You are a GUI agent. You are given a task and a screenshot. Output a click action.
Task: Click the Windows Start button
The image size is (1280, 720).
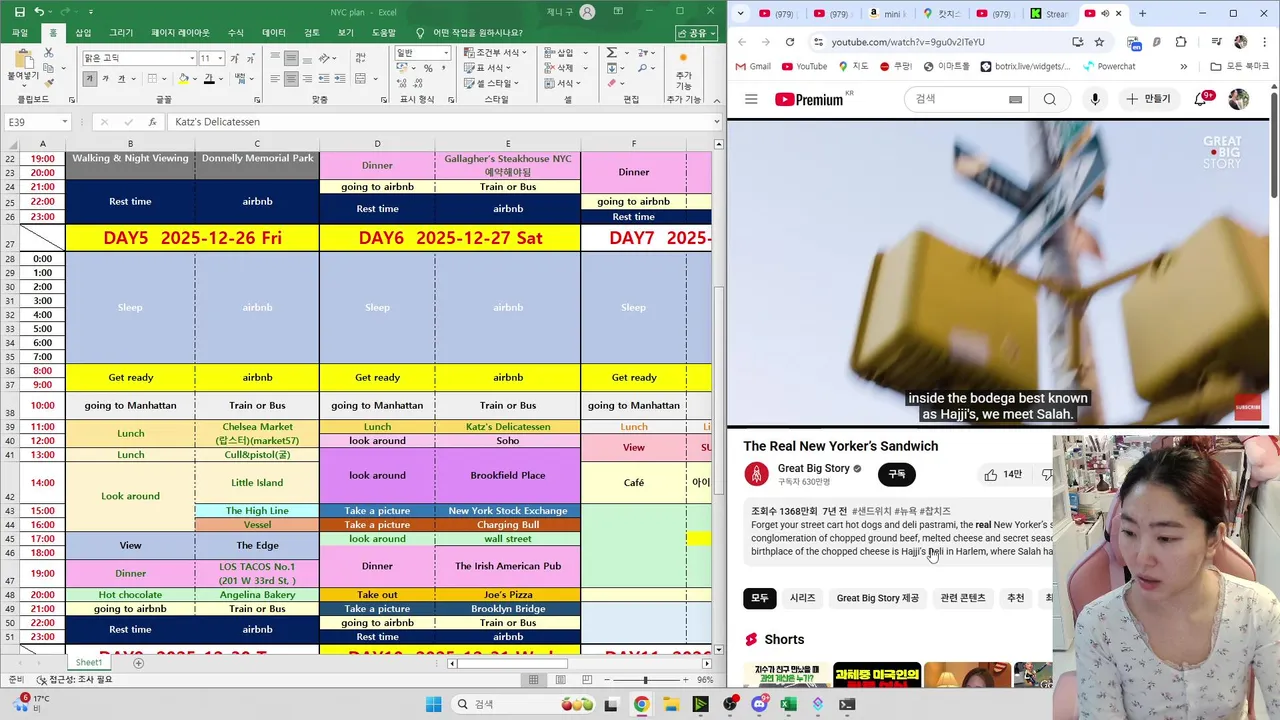coord(433,704)
